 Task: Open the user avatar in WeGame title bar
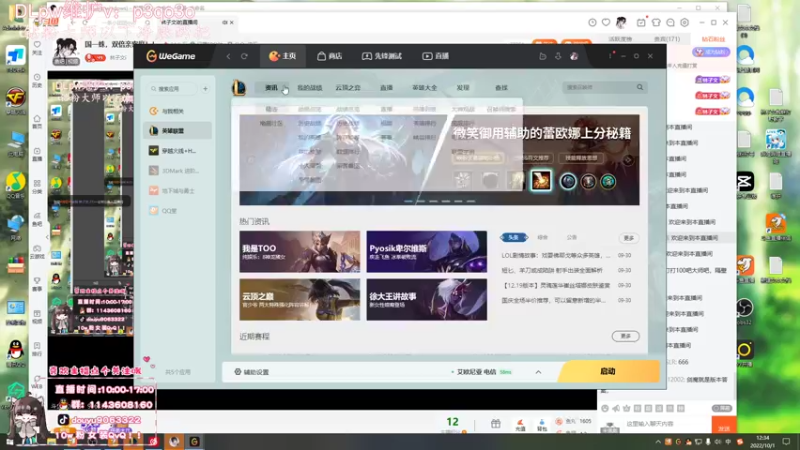coord(574,56)
